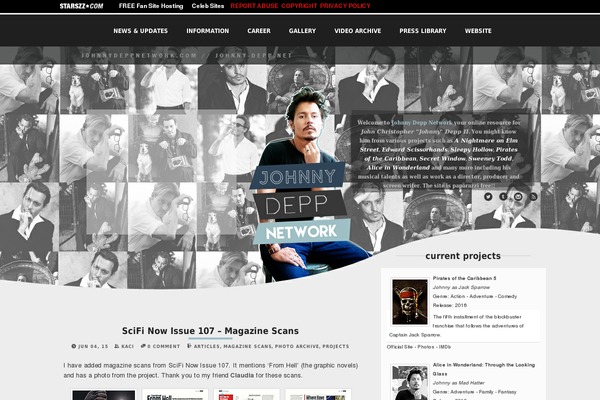Click the Johnny Depp Network link in welcome text
This screenshot has height=400, width=600.
point(422,122)
